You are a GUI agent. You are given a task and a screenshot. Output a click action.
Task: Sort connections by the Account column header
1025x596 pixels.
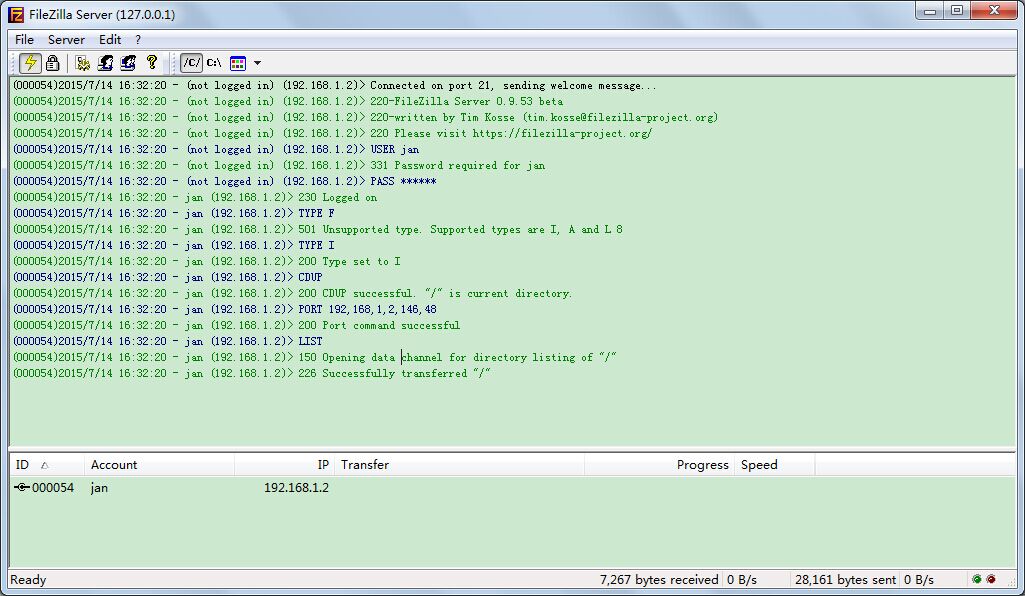tap(159, 465)
